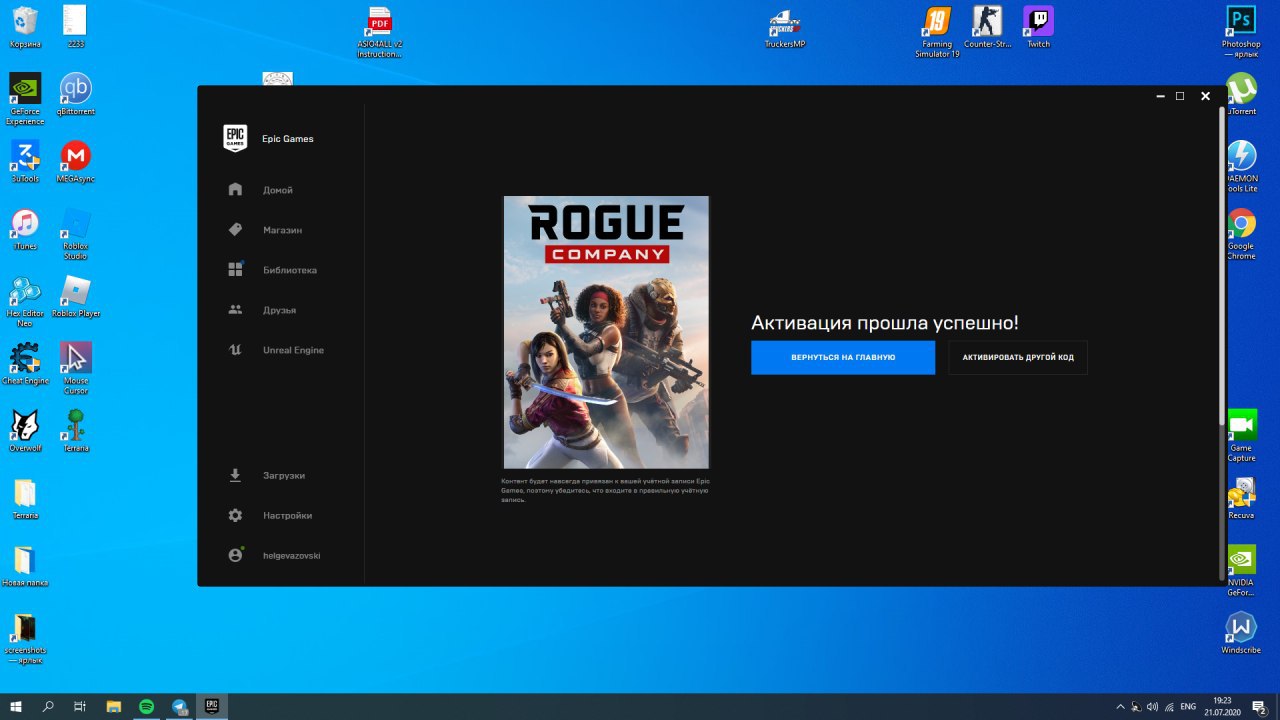Select the Hex Editor Neo shortcut

click(x=25, y=301)
